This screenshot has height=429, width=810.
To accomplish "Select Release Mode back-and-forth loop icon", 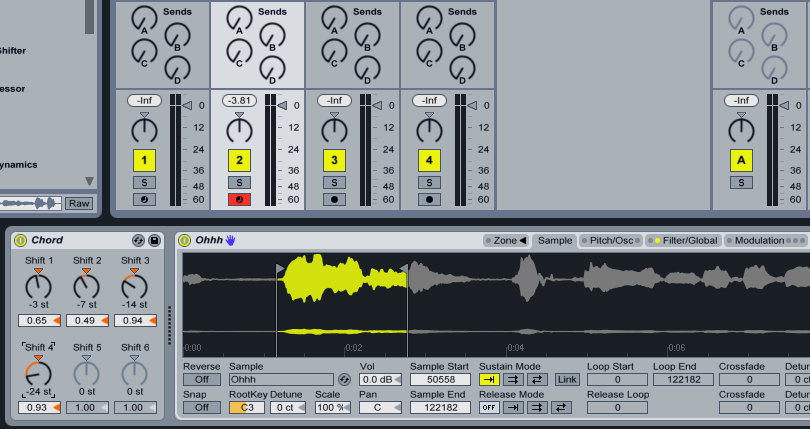I will pos(561,407).
